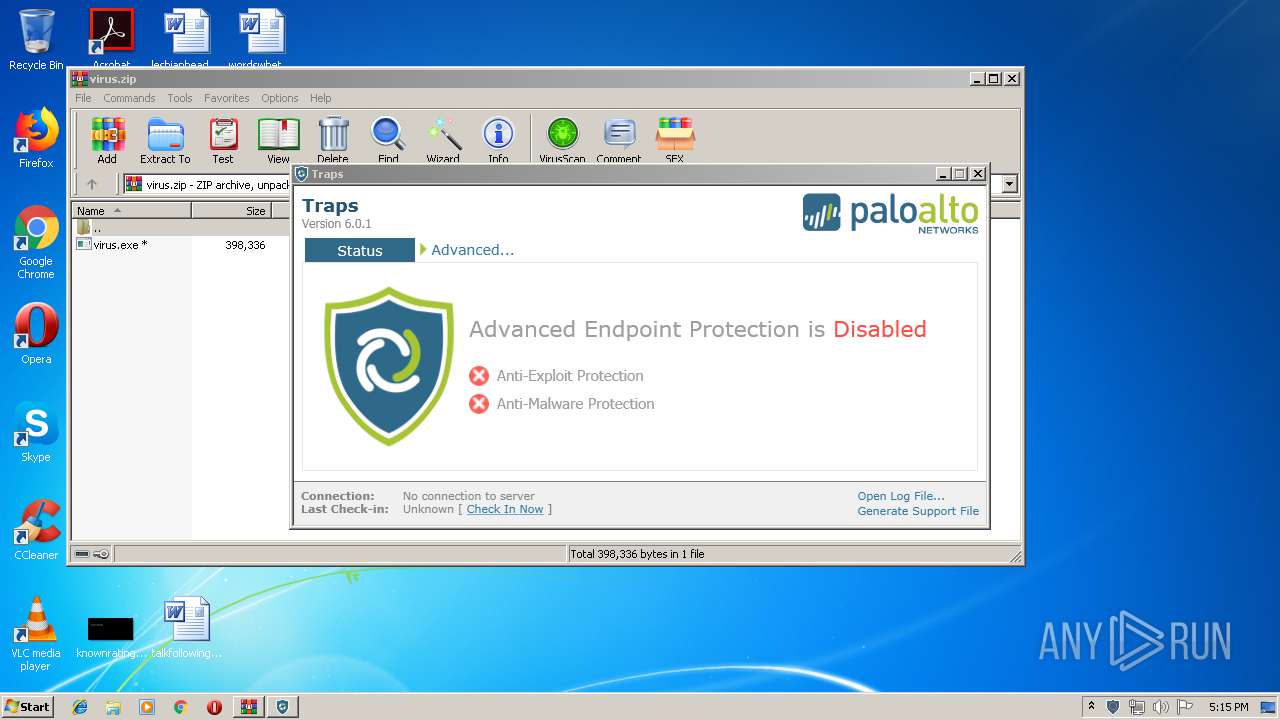Open the Favorites menu in WinRAR
Image resolution: width=1280 pixels, height=720 pixels.
(227, 98)
